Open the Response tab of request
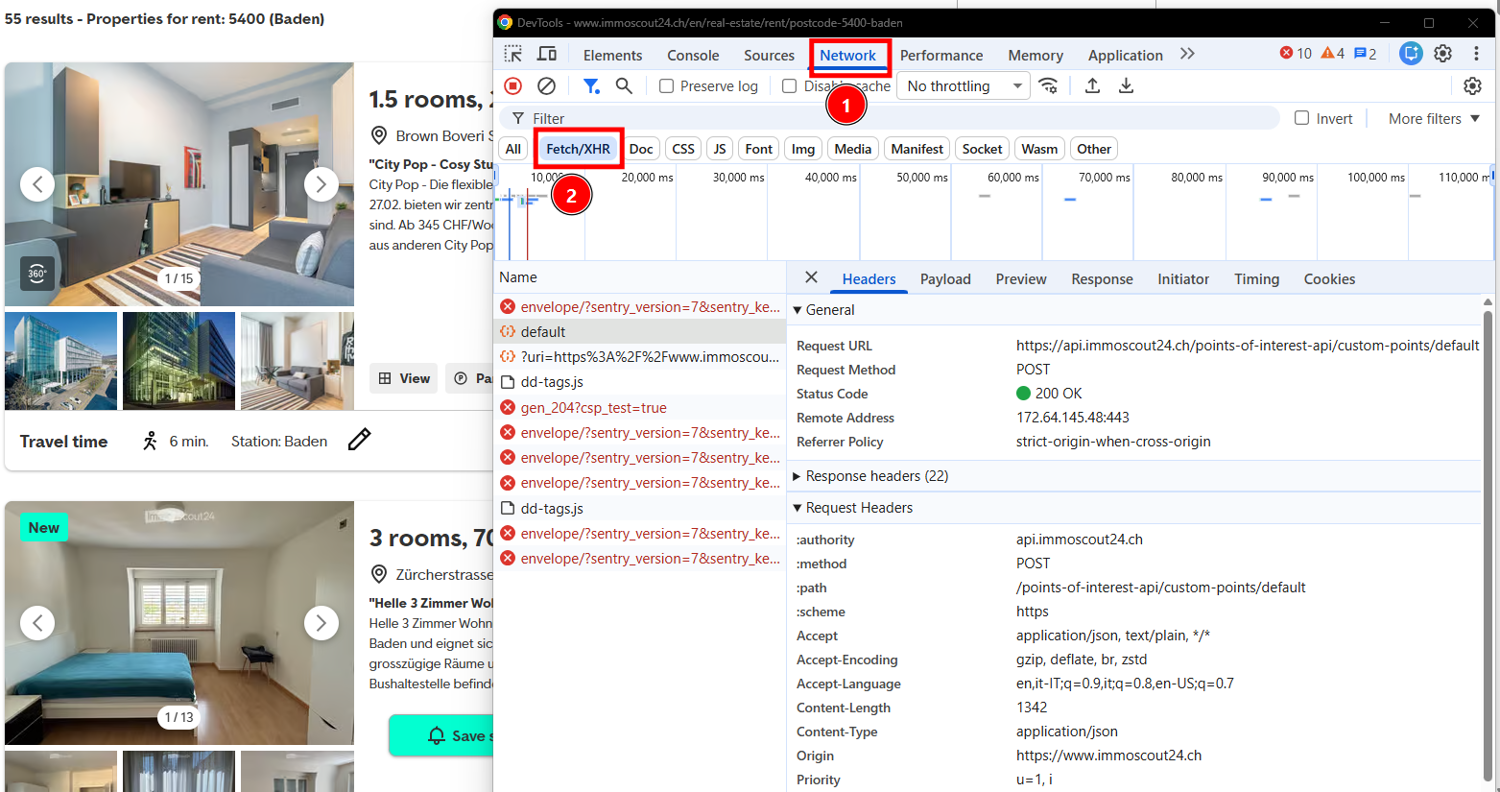 coord(1102,279)
